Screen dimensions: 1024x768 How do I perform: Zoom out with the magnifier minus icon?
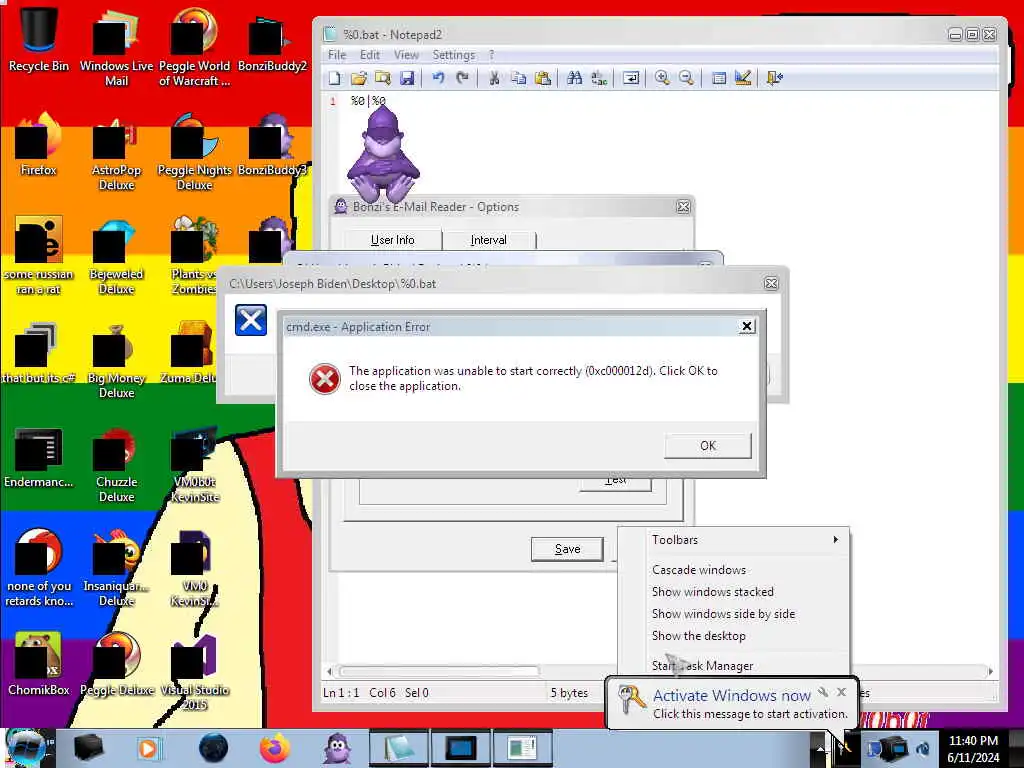(x=686, y=78)
